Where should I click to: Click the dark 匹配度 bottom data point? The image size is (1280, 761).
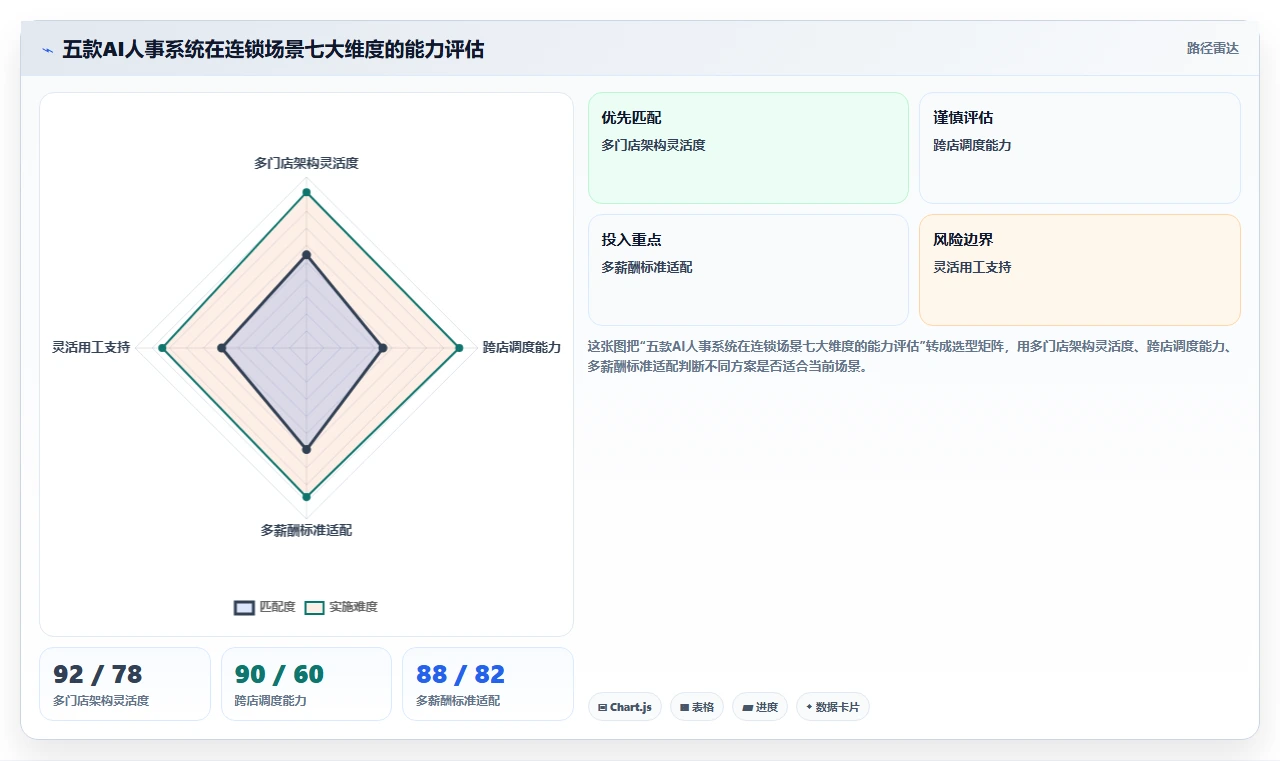[306, 450]
